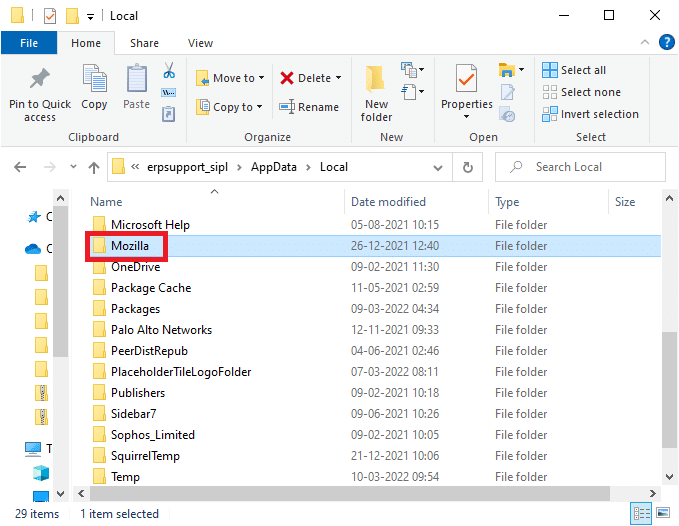Viewport: 679px width, 526px height.
Task: Open Recent locations dropdown chevron
Action: coord(73,167)
